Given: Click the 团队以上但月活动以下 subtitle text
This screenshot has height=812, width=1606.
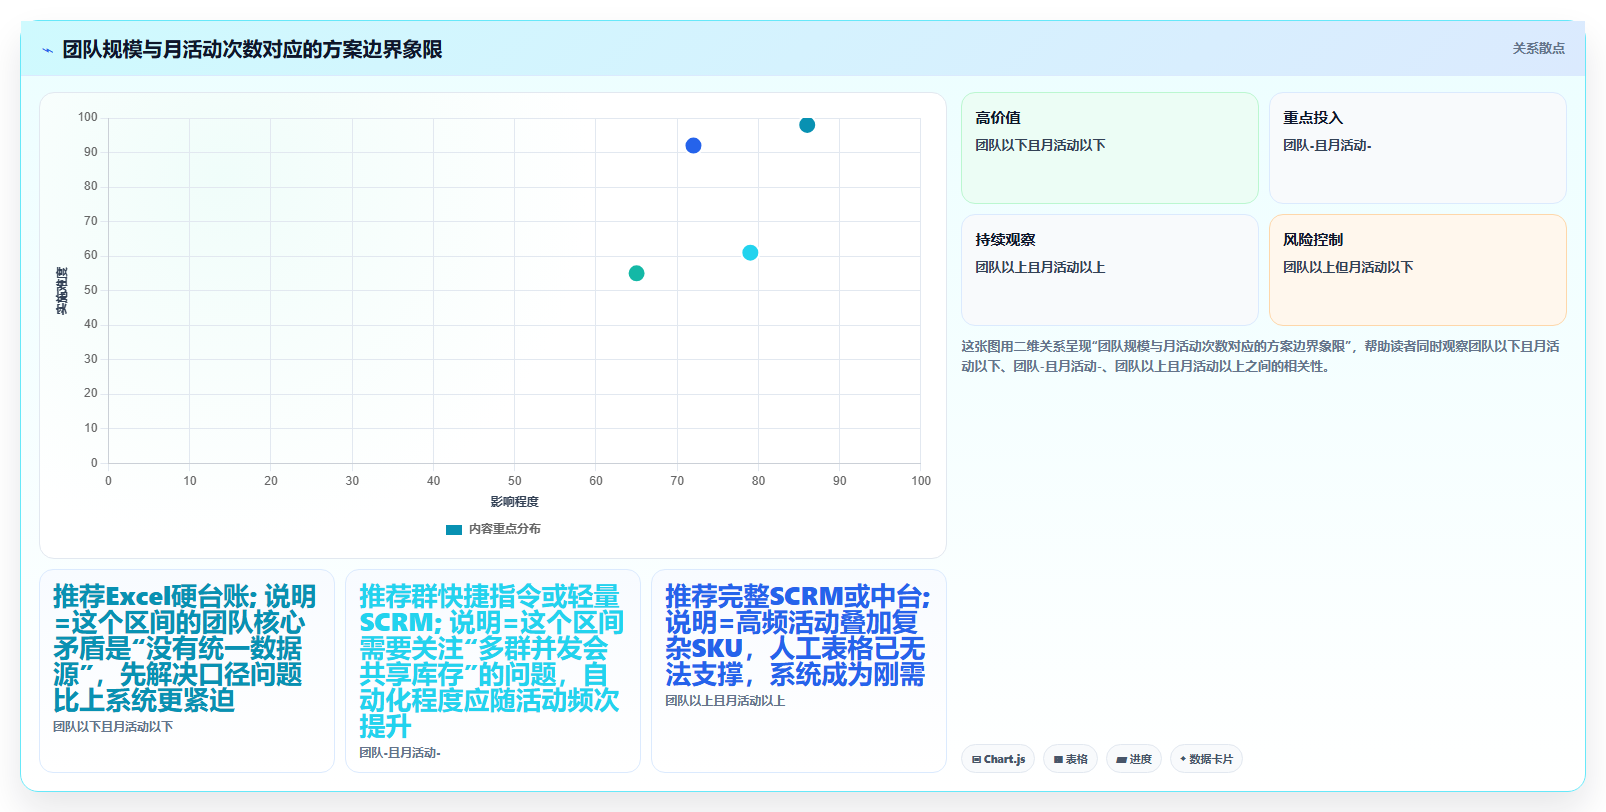Looking at the screenshot, I should 1348,267.
